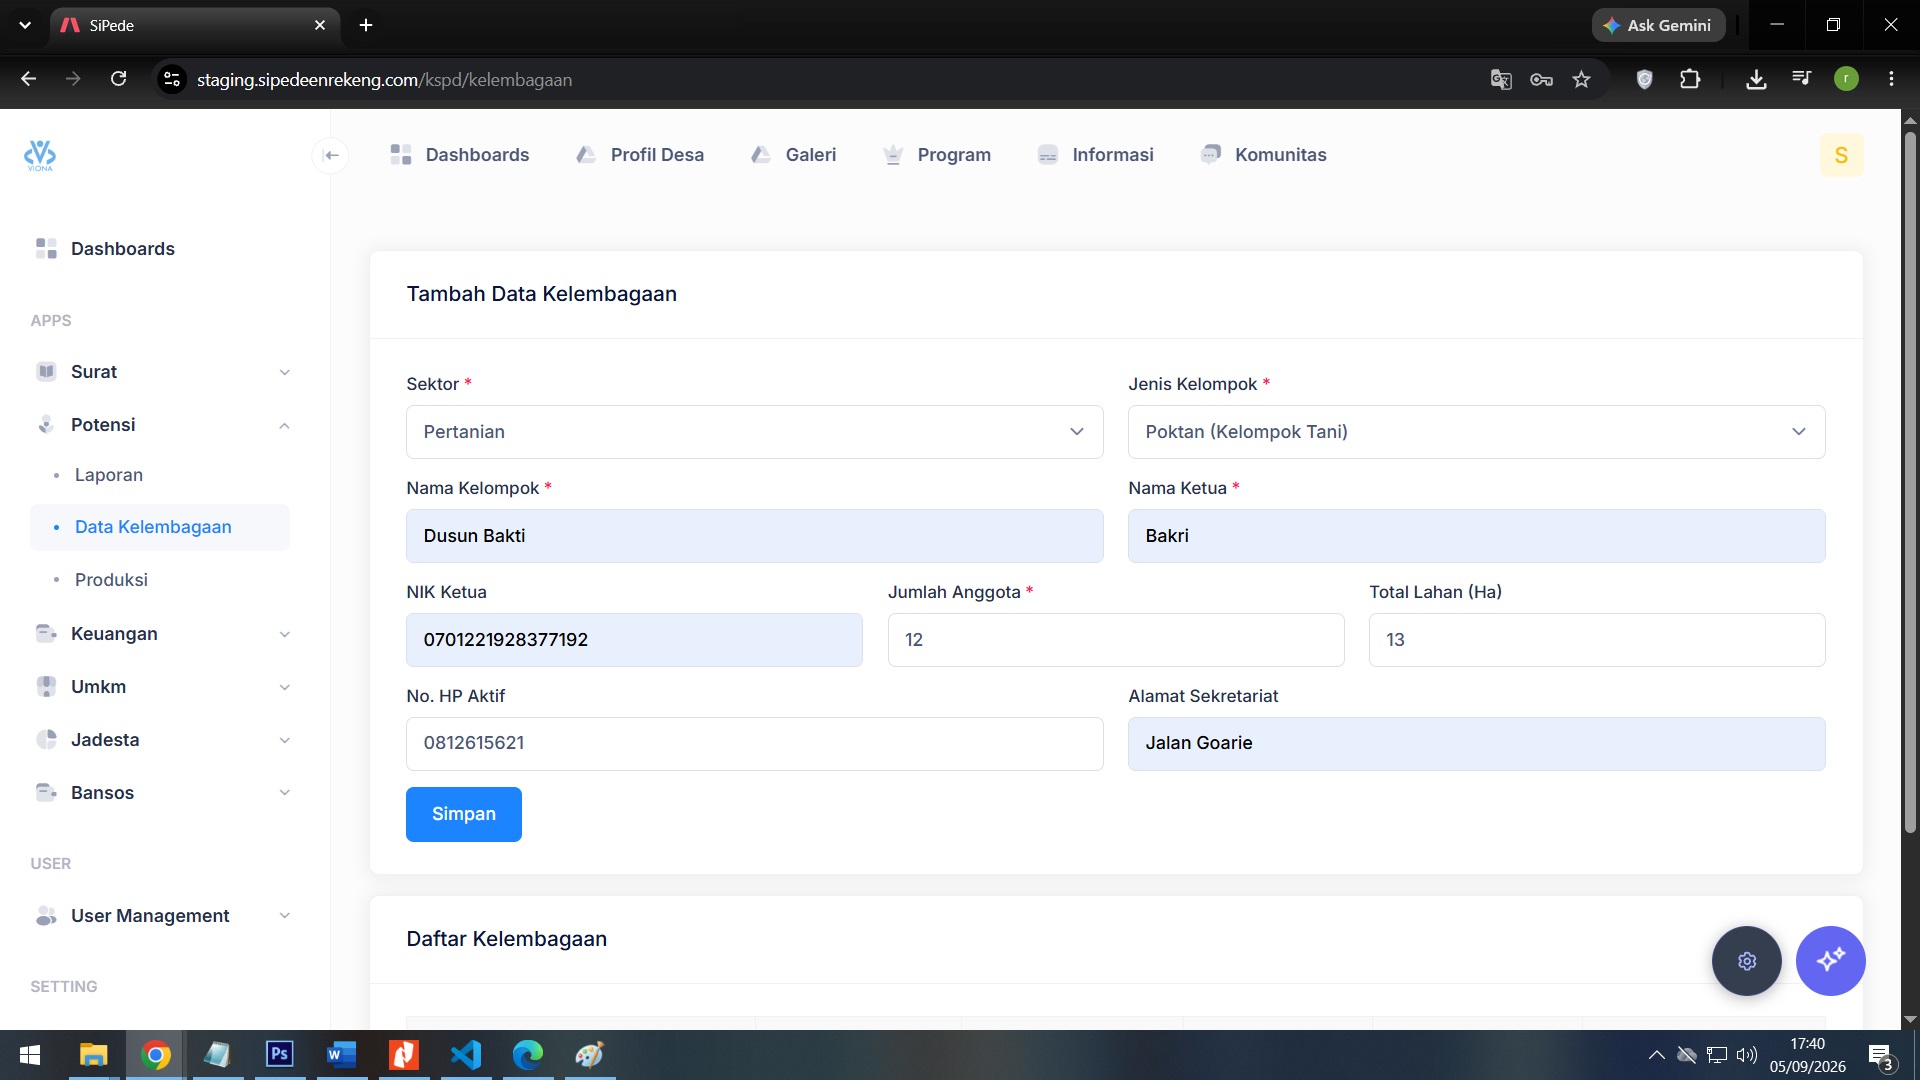
Task: Open the Jenis Kelompok dropdown
Action: pos(1476,432)
